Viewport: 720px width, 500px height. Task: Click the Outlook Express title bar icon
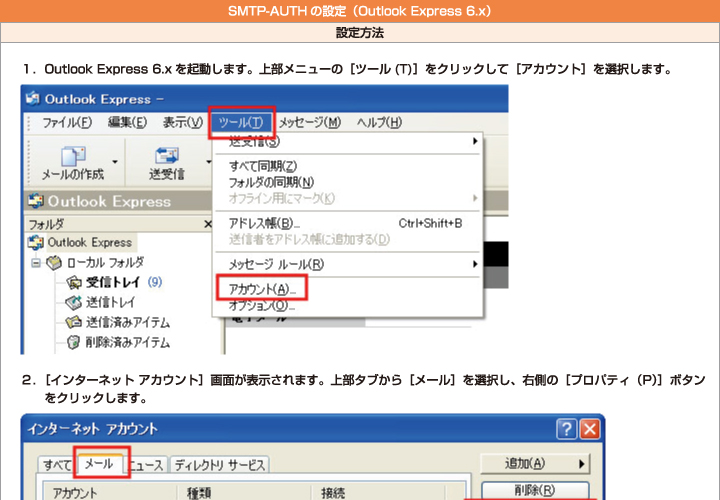[33, 98]
